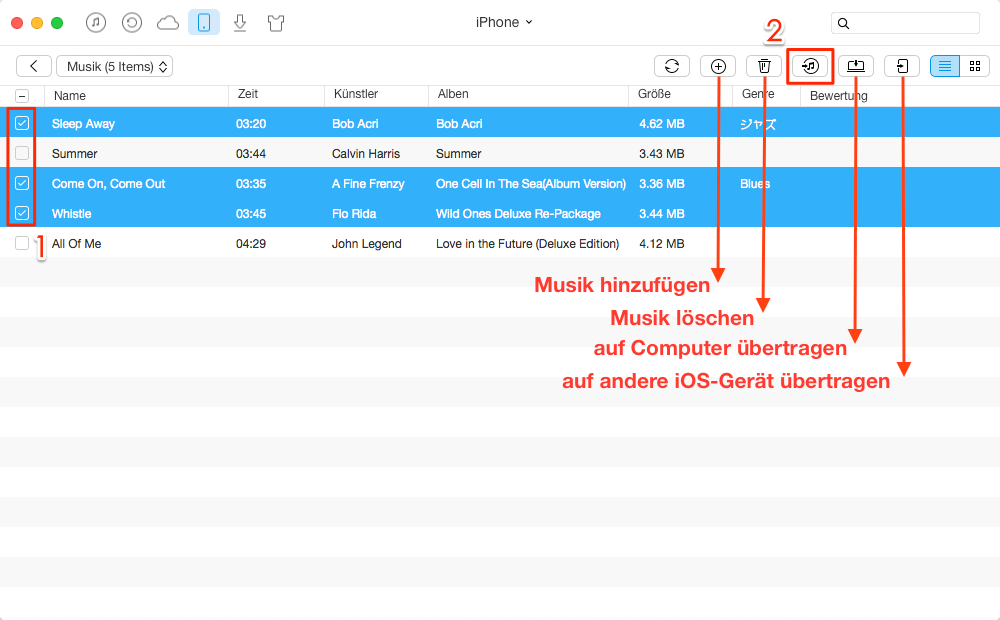Sort by Alben column header
This screenshot has width=1000, height=620.
click(x=453, y=94)
